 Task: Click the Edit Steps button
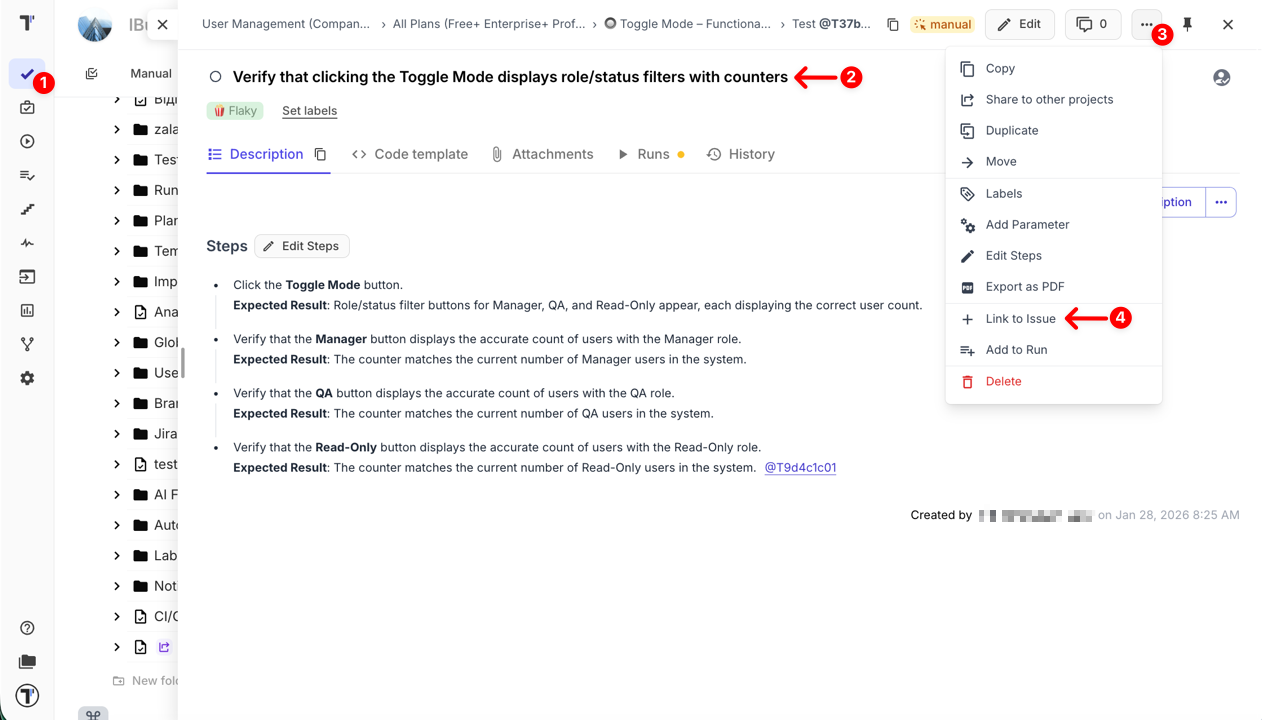(x=302, y=246)
